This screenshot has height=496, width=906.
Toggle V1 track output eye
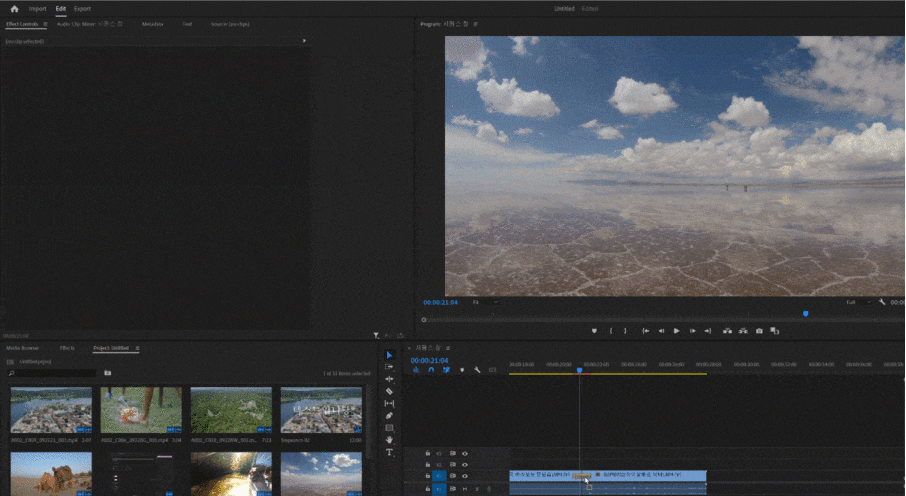click(465, 476)
